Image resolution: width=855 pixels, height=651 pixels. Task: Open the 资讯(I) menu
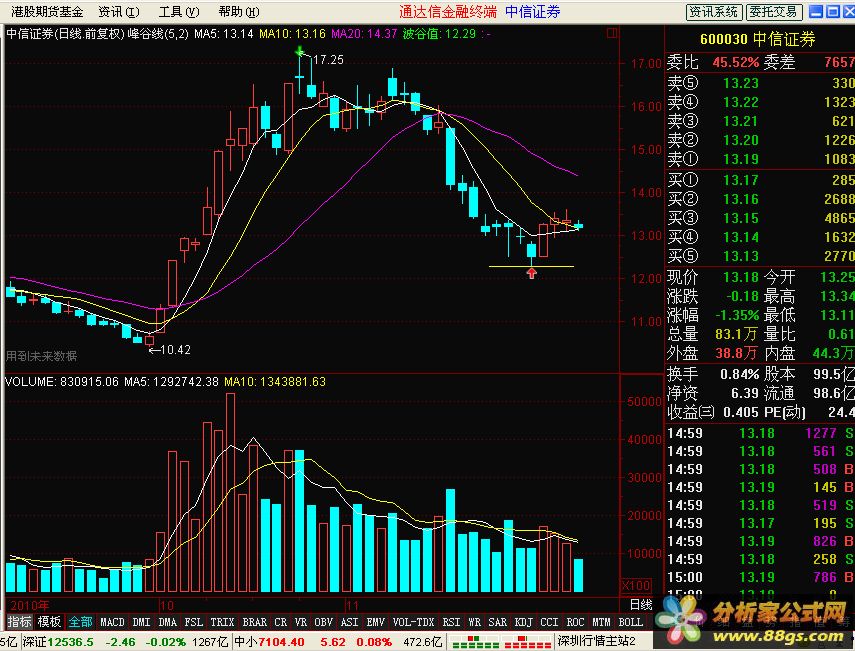118,11
